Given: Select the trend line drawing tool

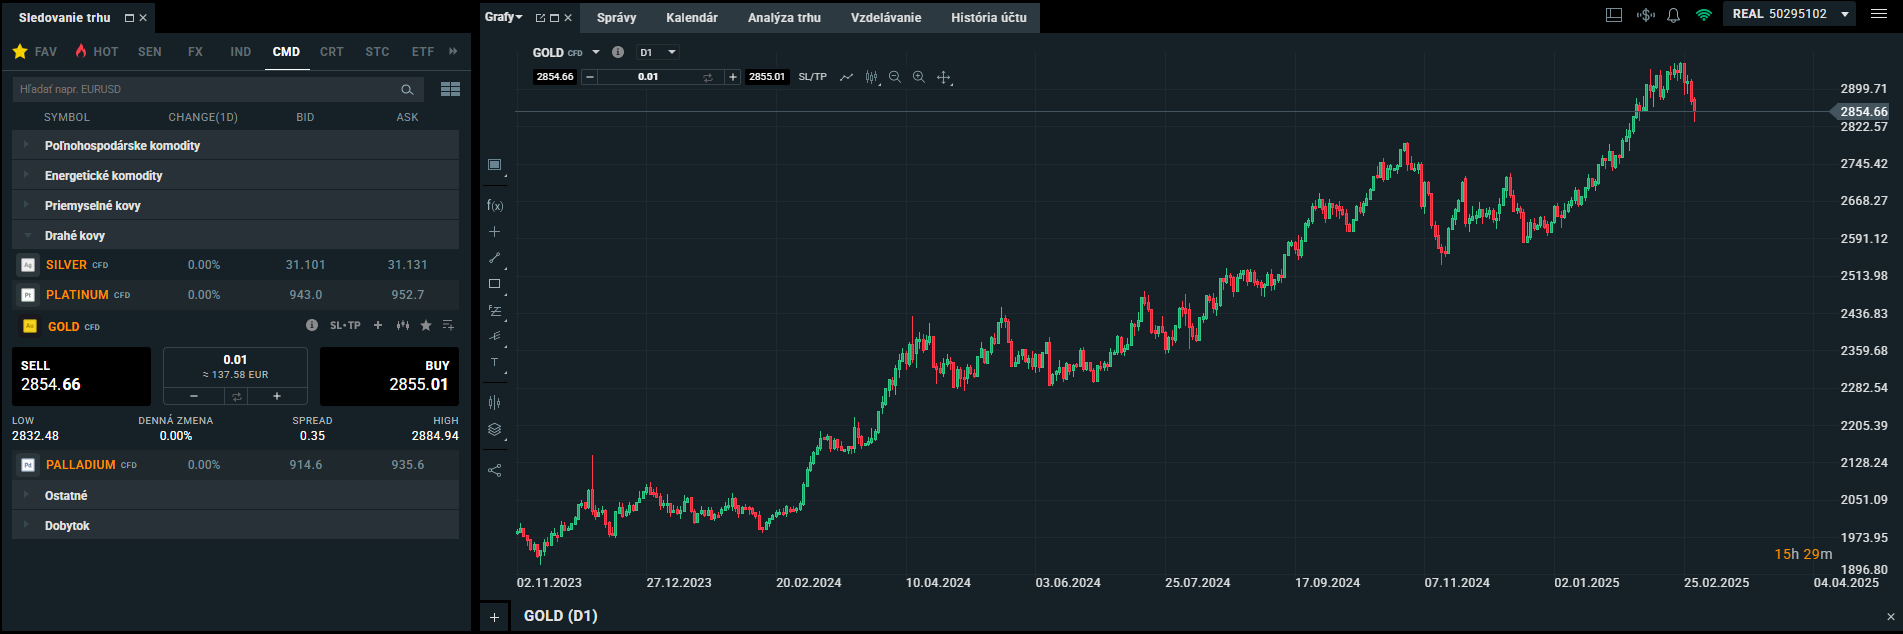Looking at the screenshot, I should click(x=494, y=258).
